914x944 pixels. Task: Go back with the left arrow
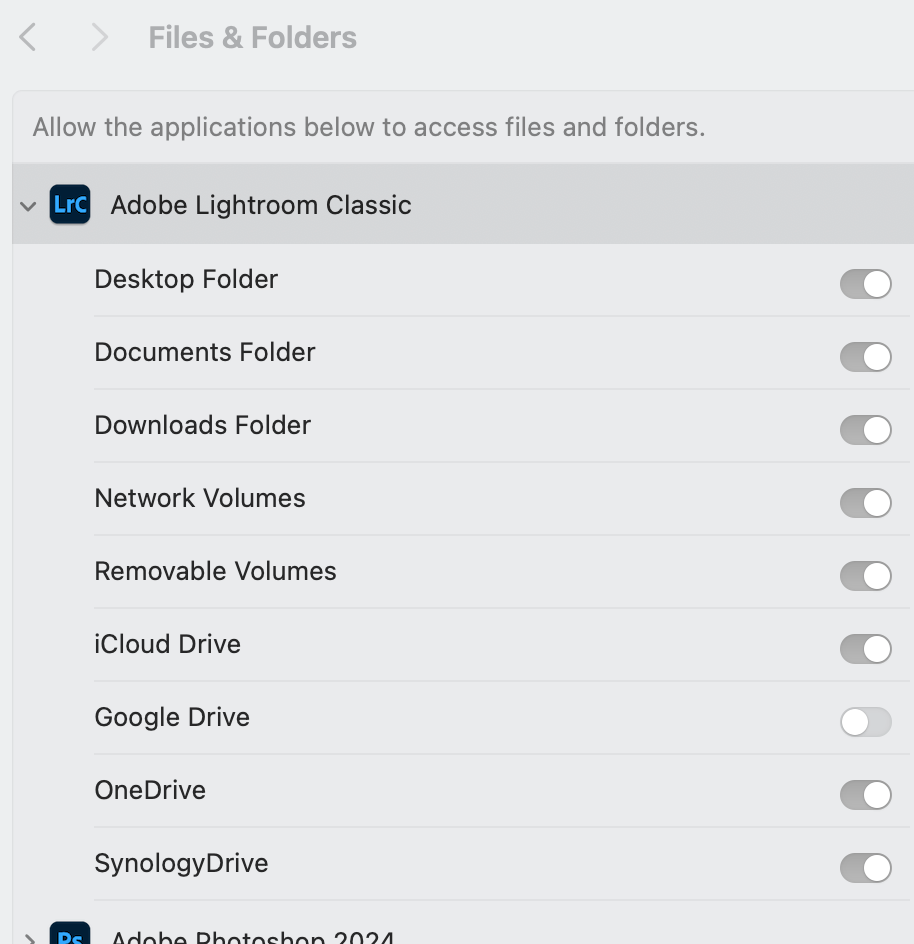point(28,38)
